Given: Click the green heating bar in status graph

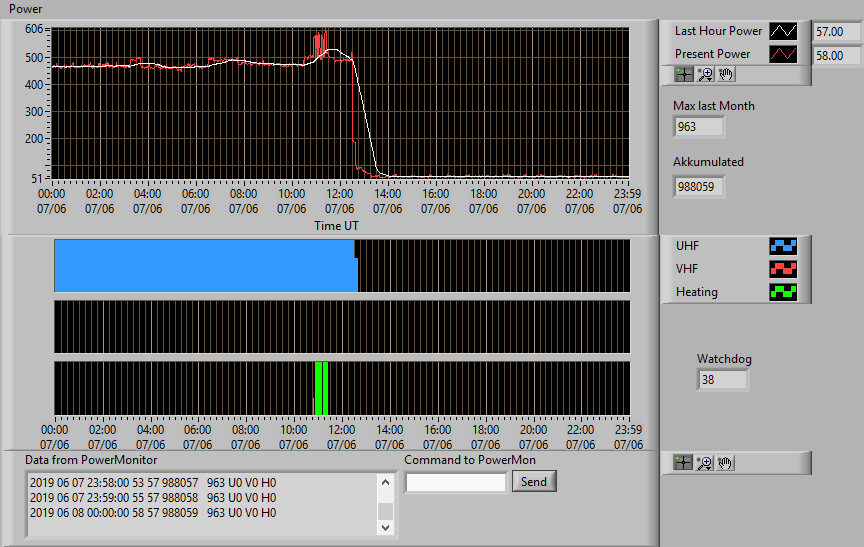Looking at the screenshot, I should [321, 388].
